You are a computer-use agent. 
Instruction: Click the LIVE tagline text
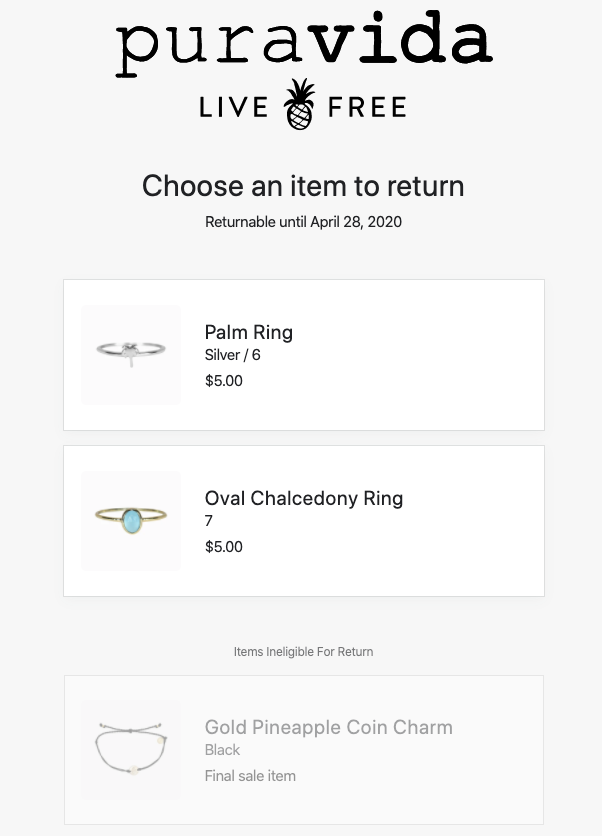[x=234, y=107]
